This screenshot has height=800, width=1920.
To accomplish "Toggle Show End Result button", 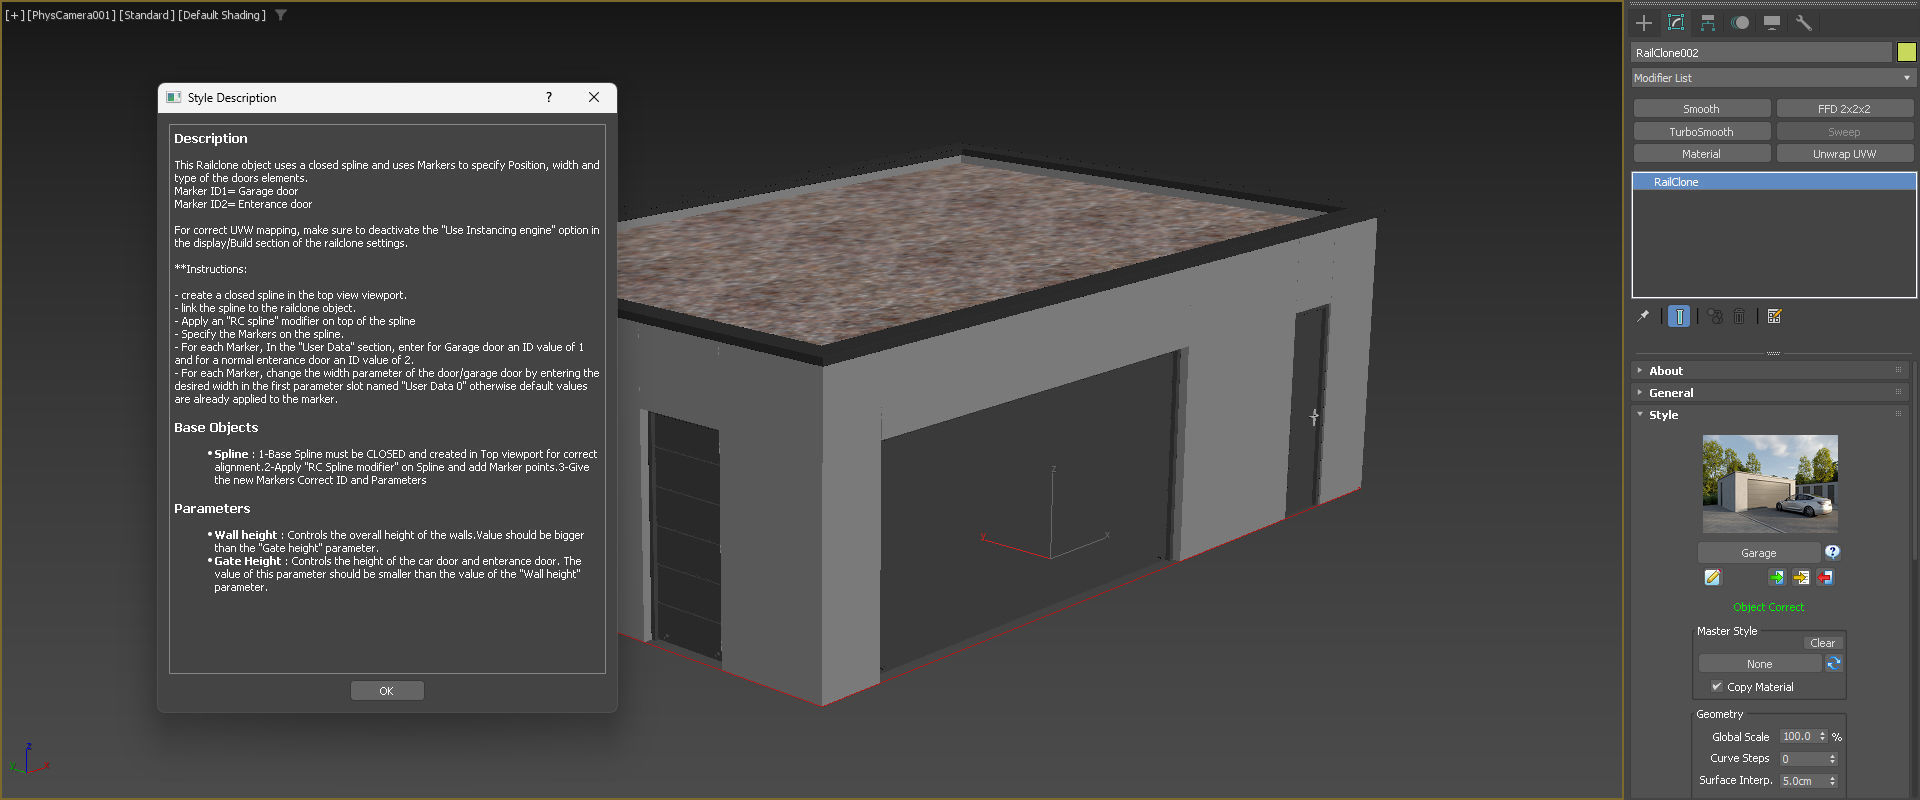I will click(x=1679, y=316).
